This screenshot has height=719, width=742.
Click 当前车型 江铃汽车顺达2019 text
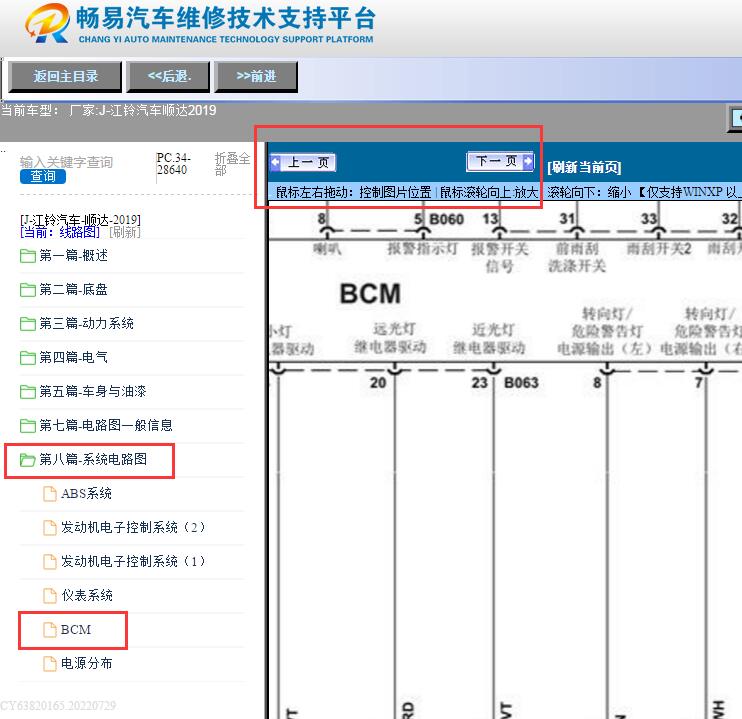click(x=109, y=110)
